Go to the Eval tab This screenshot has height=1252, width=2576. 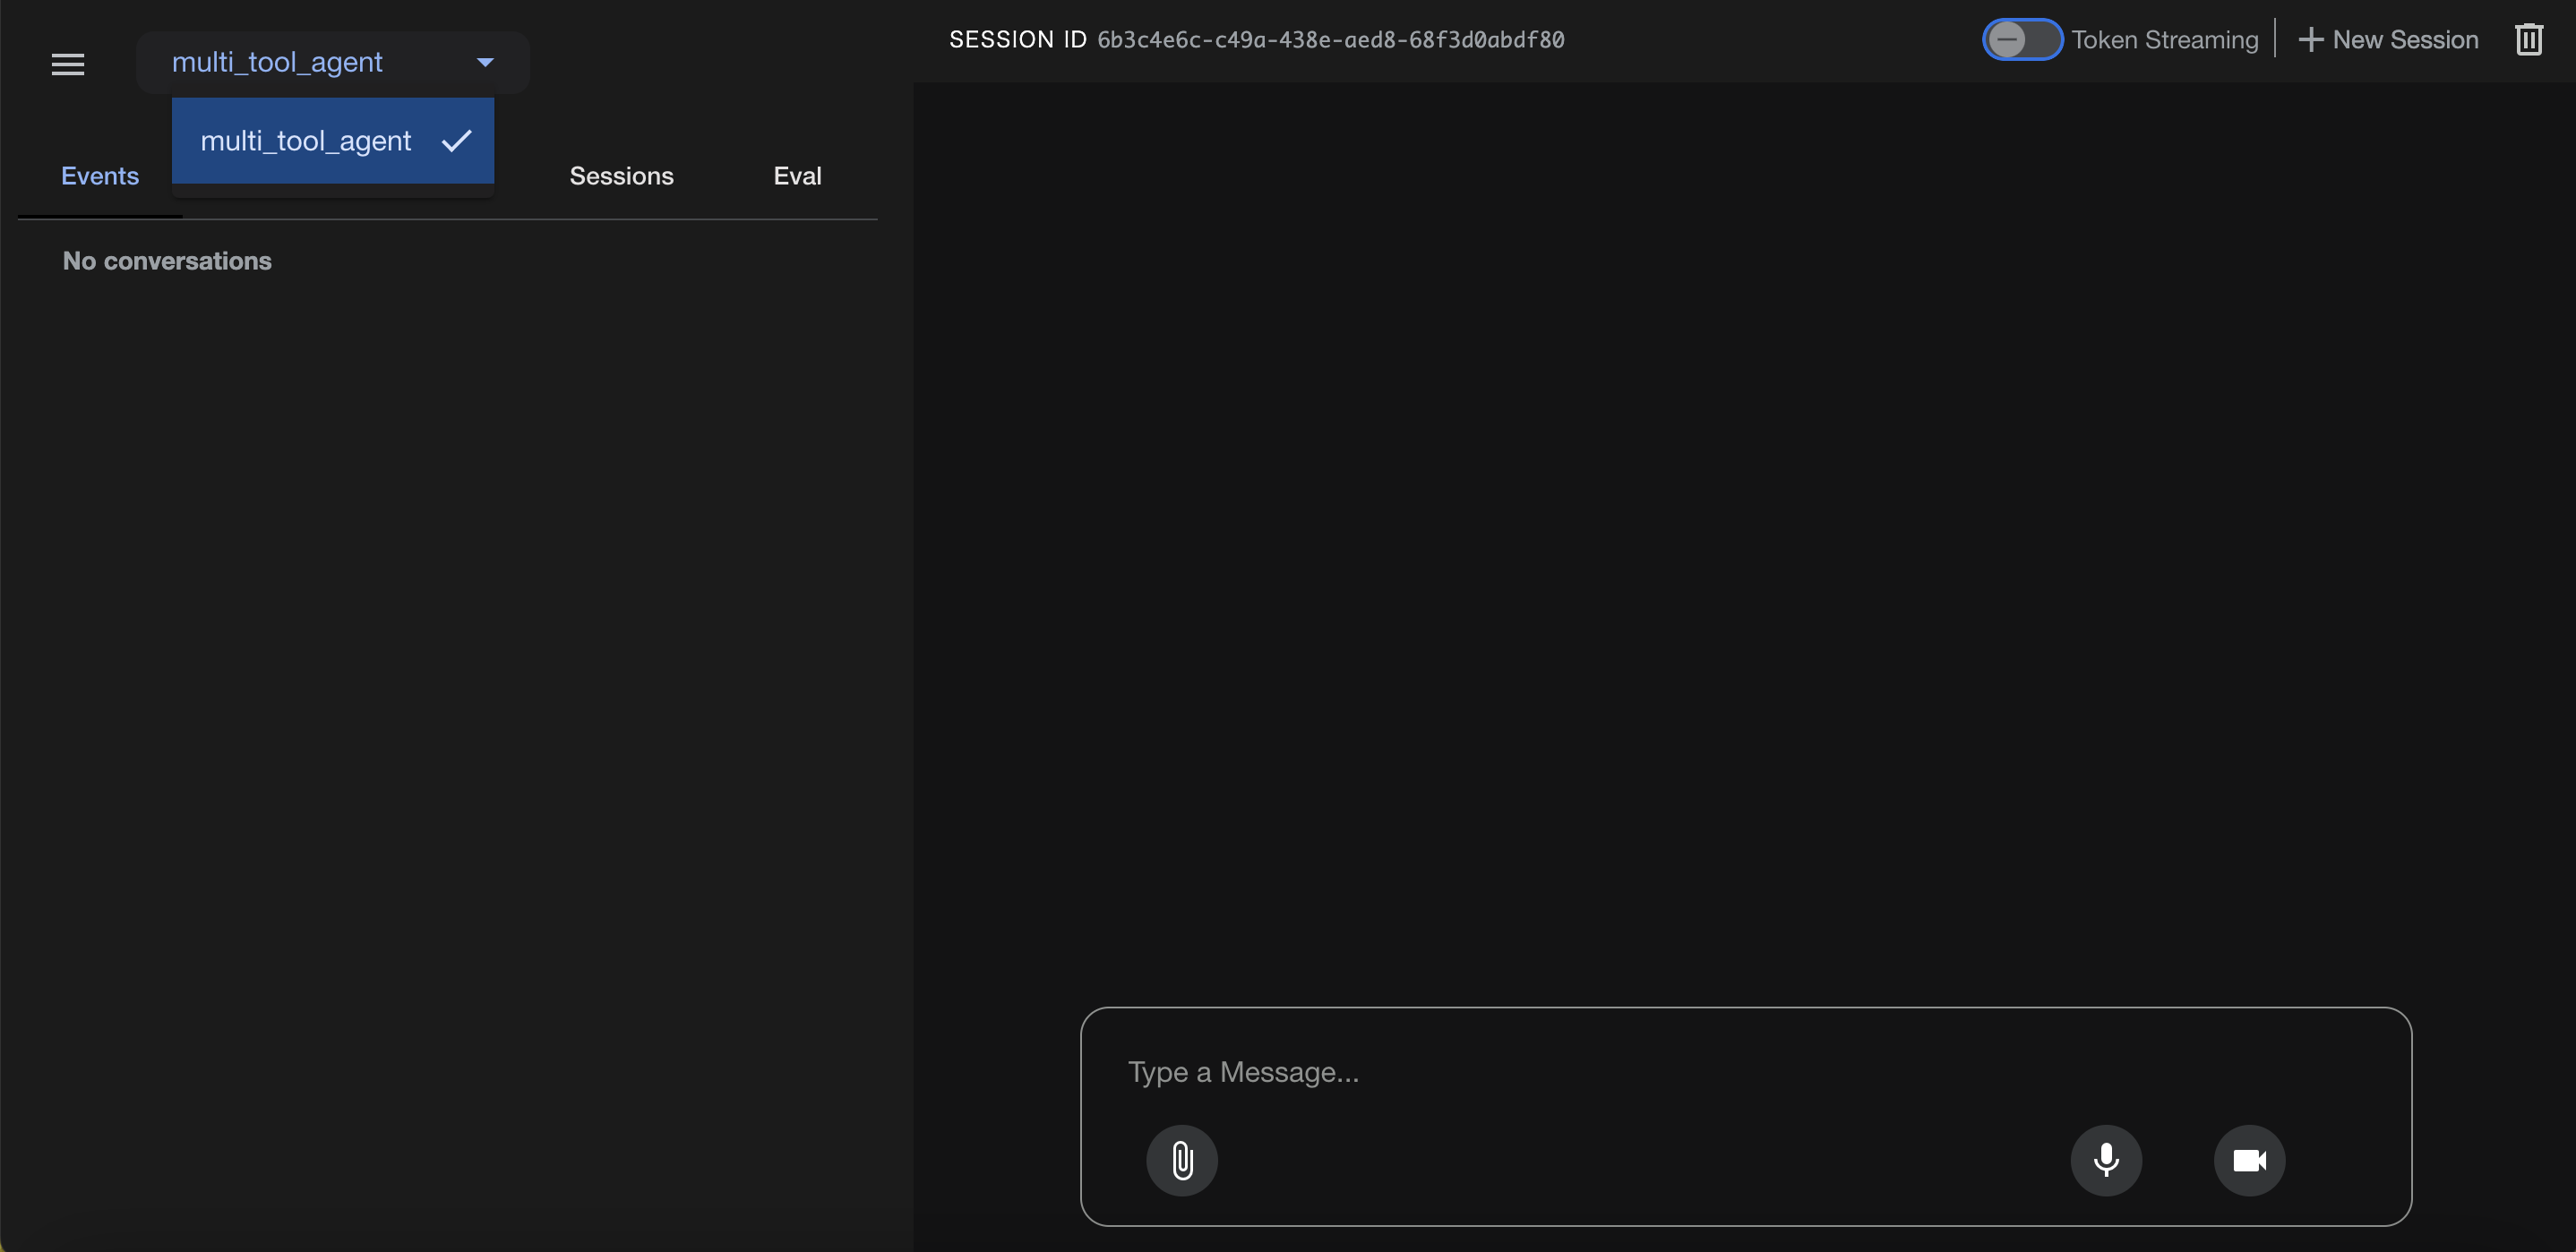[797, 176]
